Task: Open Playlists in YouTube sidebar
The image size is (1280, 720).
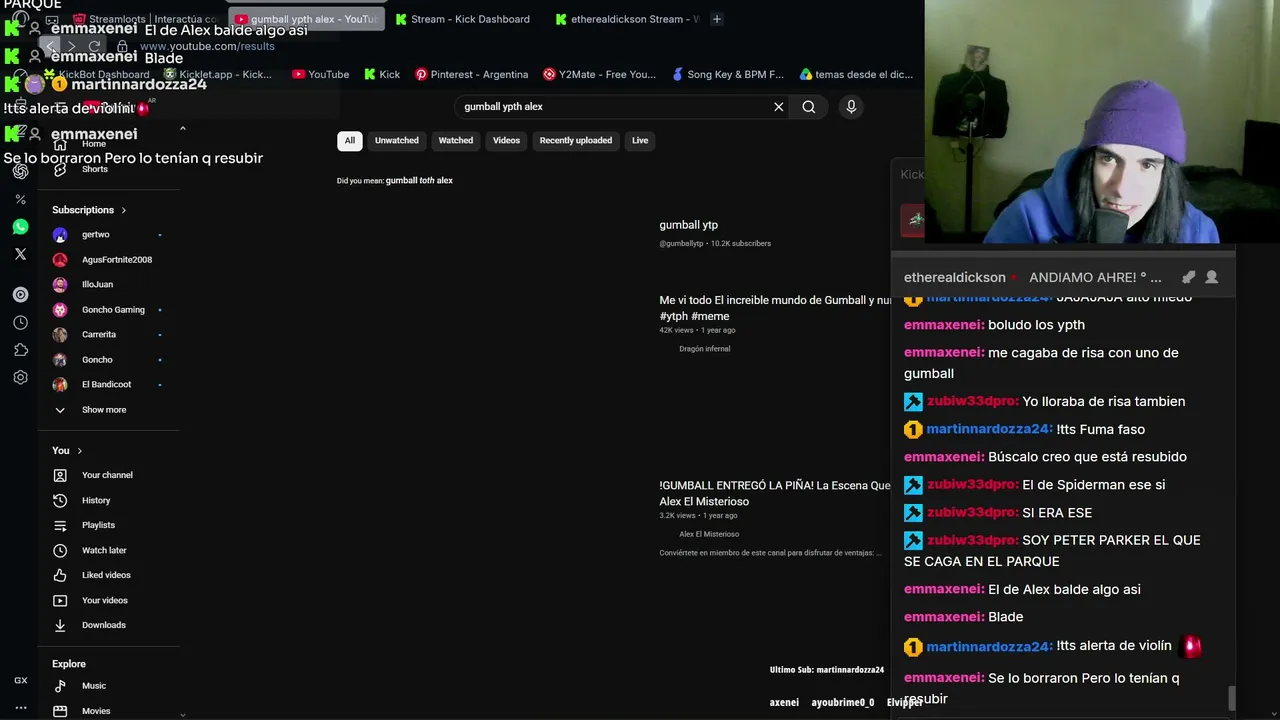Action: (x=98, y=525)
